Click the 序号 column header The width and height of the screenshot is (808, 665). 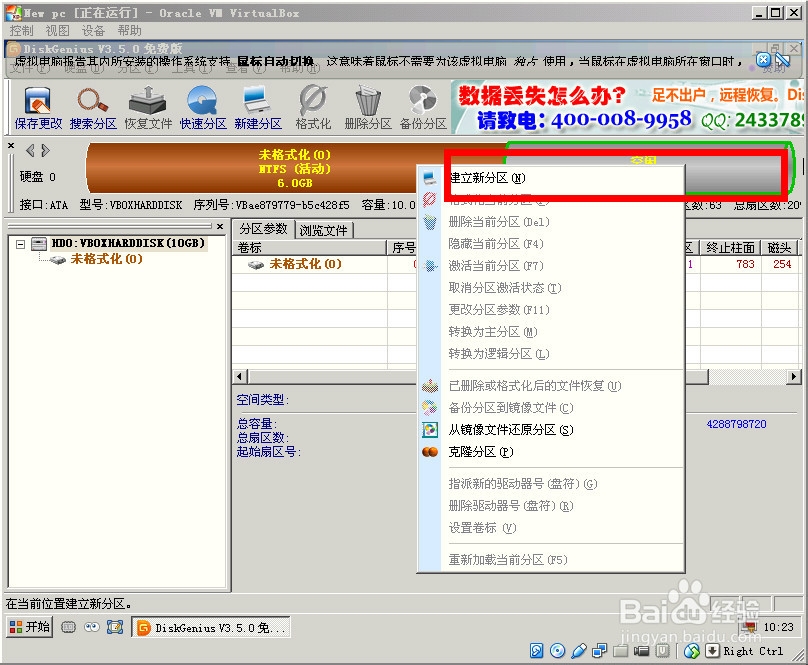403,248
